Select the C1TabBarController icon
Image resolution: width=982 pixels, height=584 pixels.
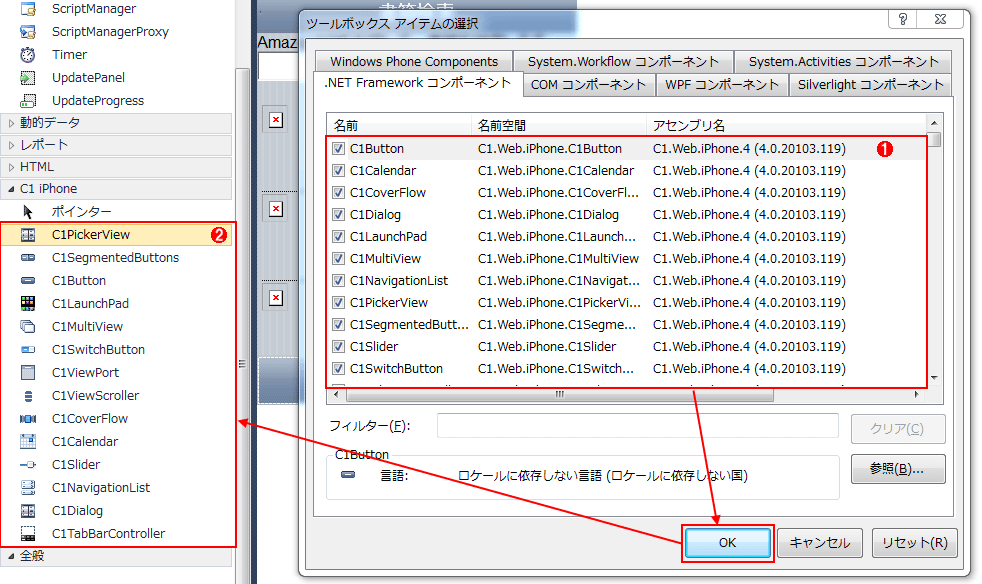point(28,533)
